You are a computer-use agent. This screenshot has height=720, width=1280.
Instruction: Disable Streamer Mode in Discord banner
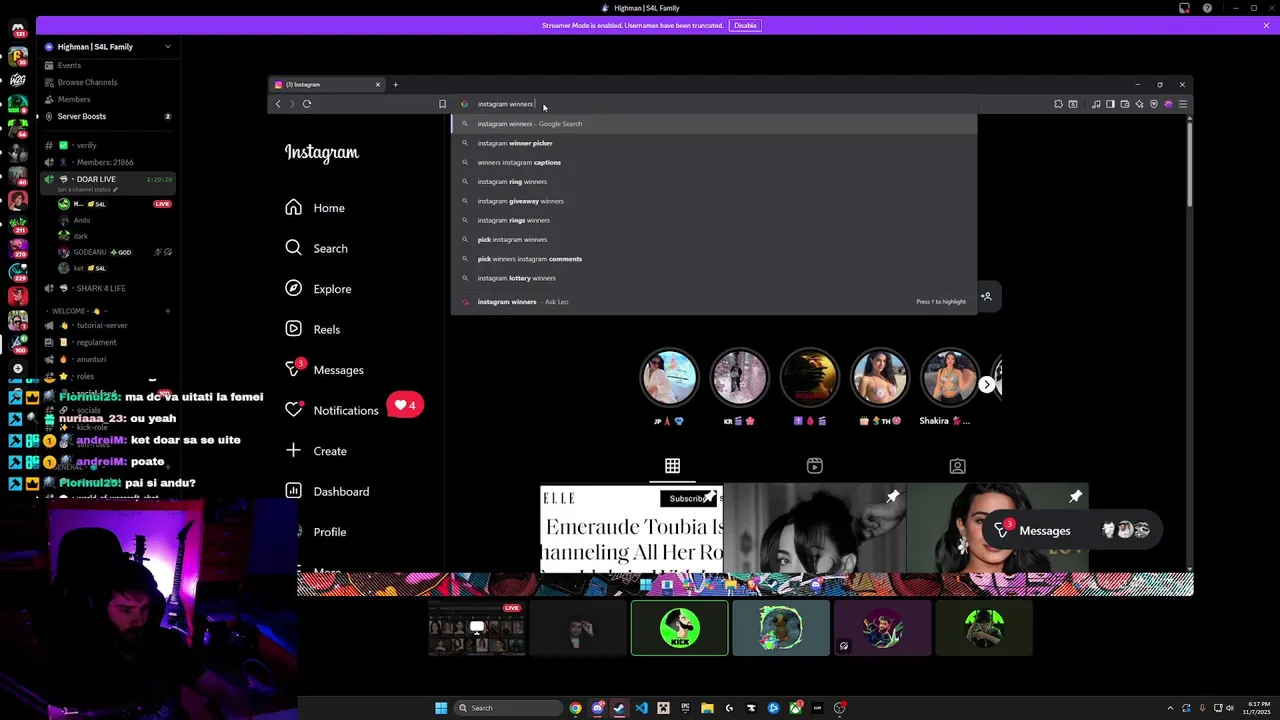(x=744, y=25)
